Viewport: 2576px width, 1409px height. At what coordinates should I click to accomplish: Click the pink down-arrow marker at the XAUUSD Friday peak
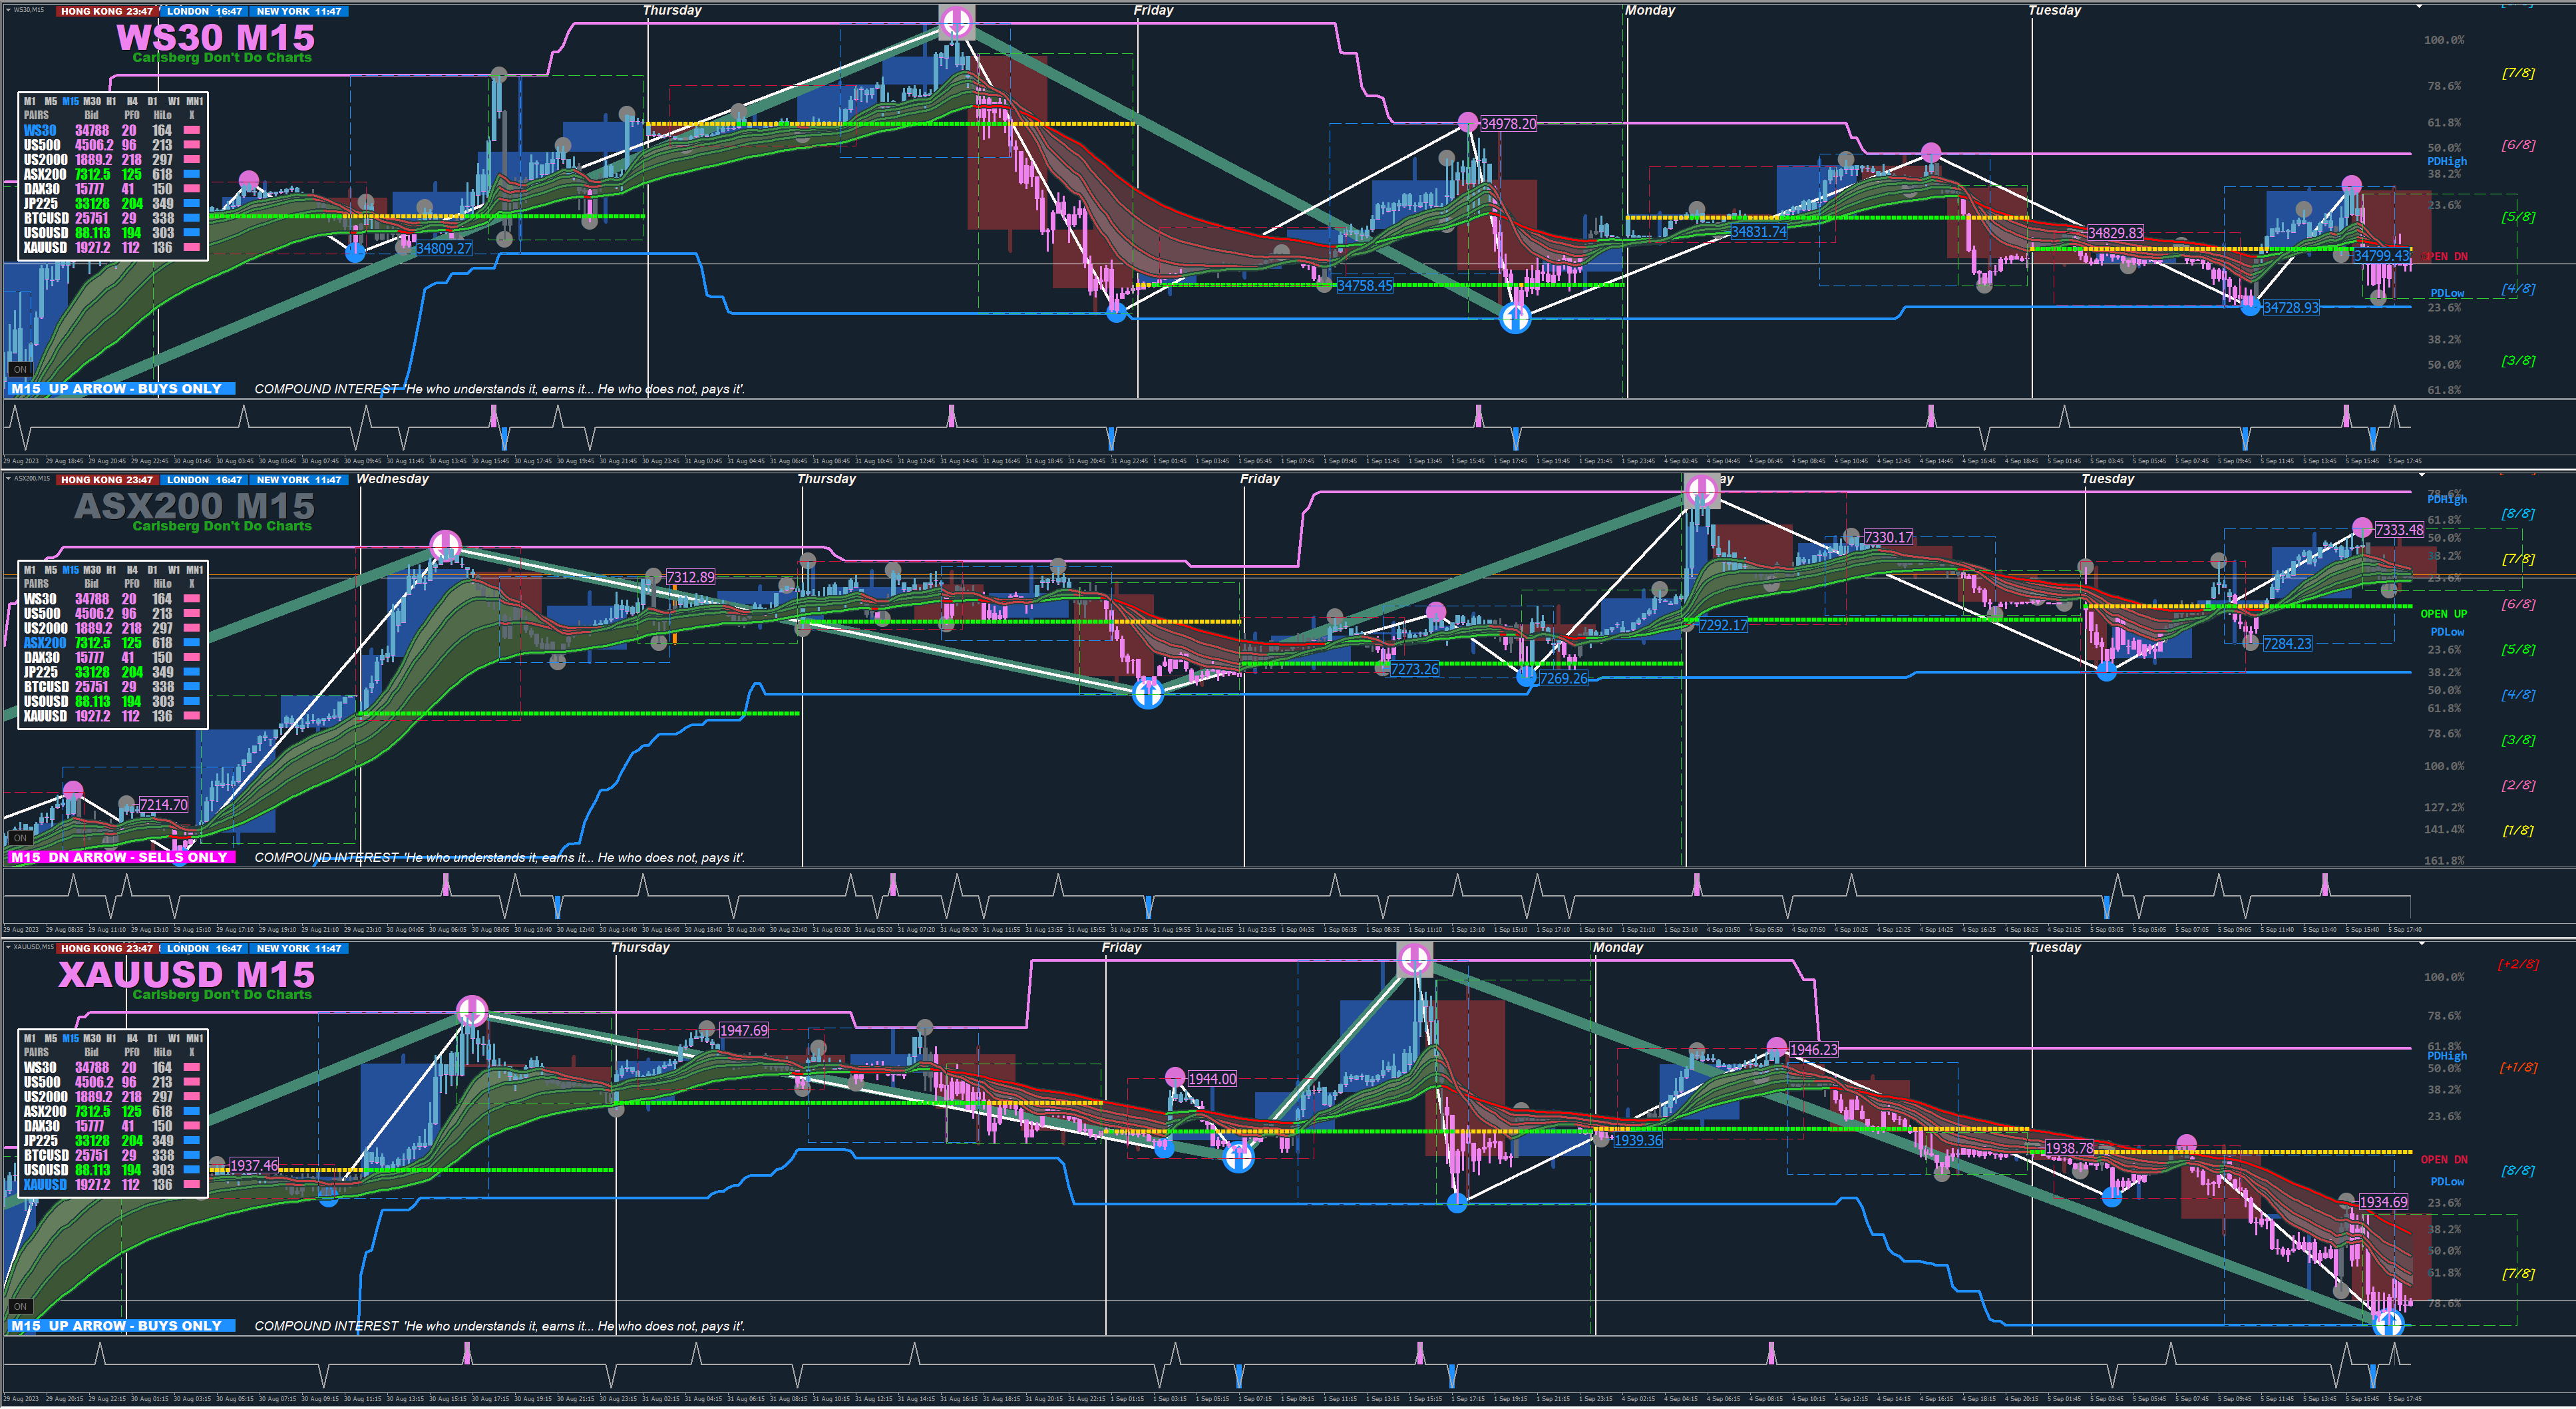[1414, 959]
